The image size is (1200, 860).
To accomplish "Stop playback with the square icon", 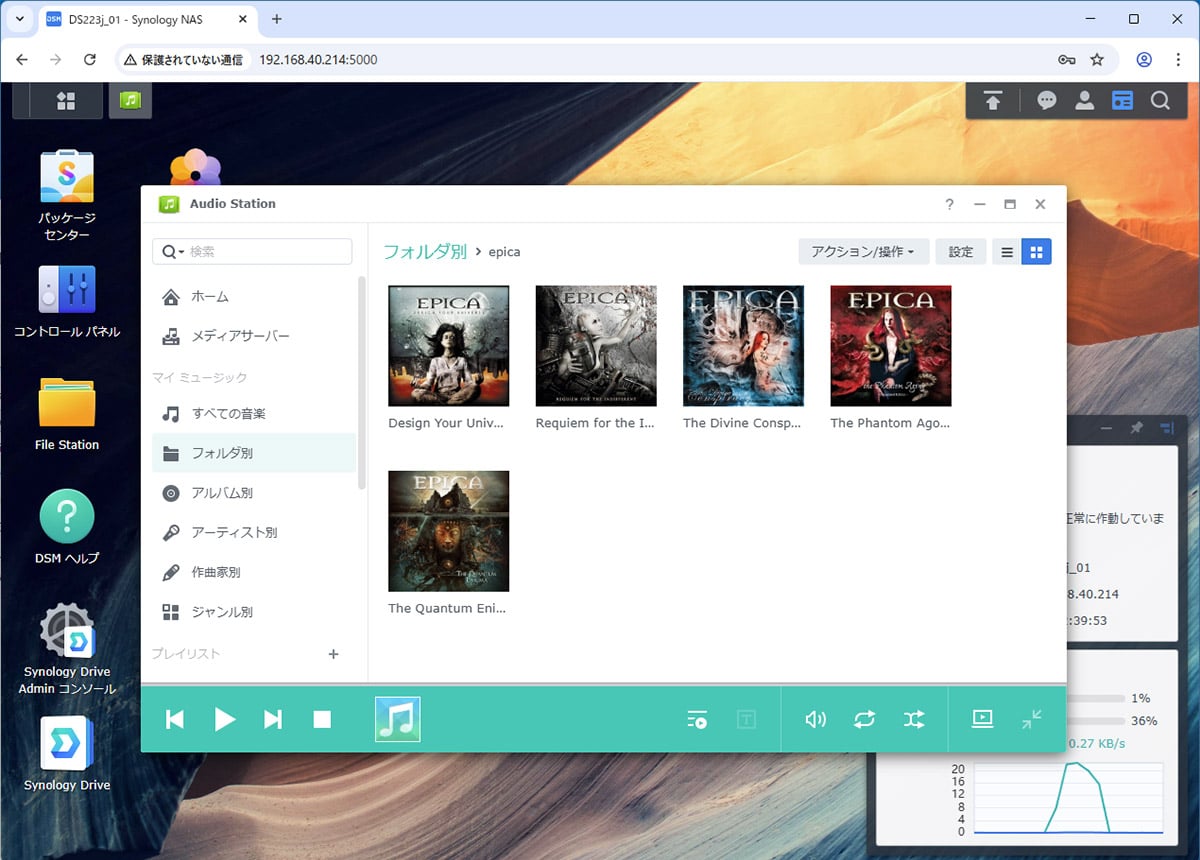I will [322, 719].
